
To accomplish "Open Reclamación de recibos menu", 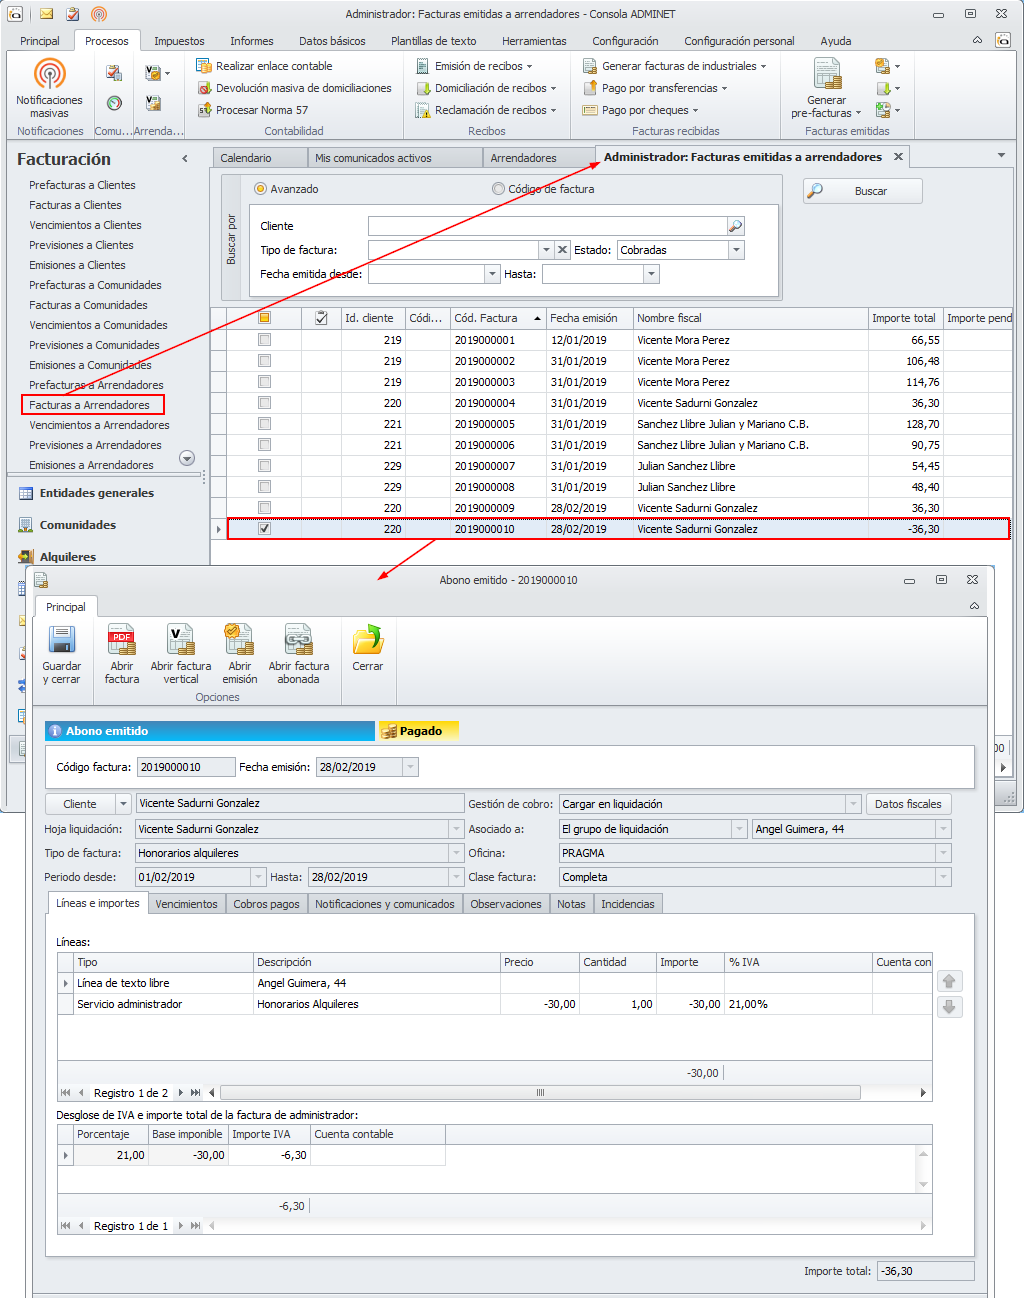I will click(486, 110).
